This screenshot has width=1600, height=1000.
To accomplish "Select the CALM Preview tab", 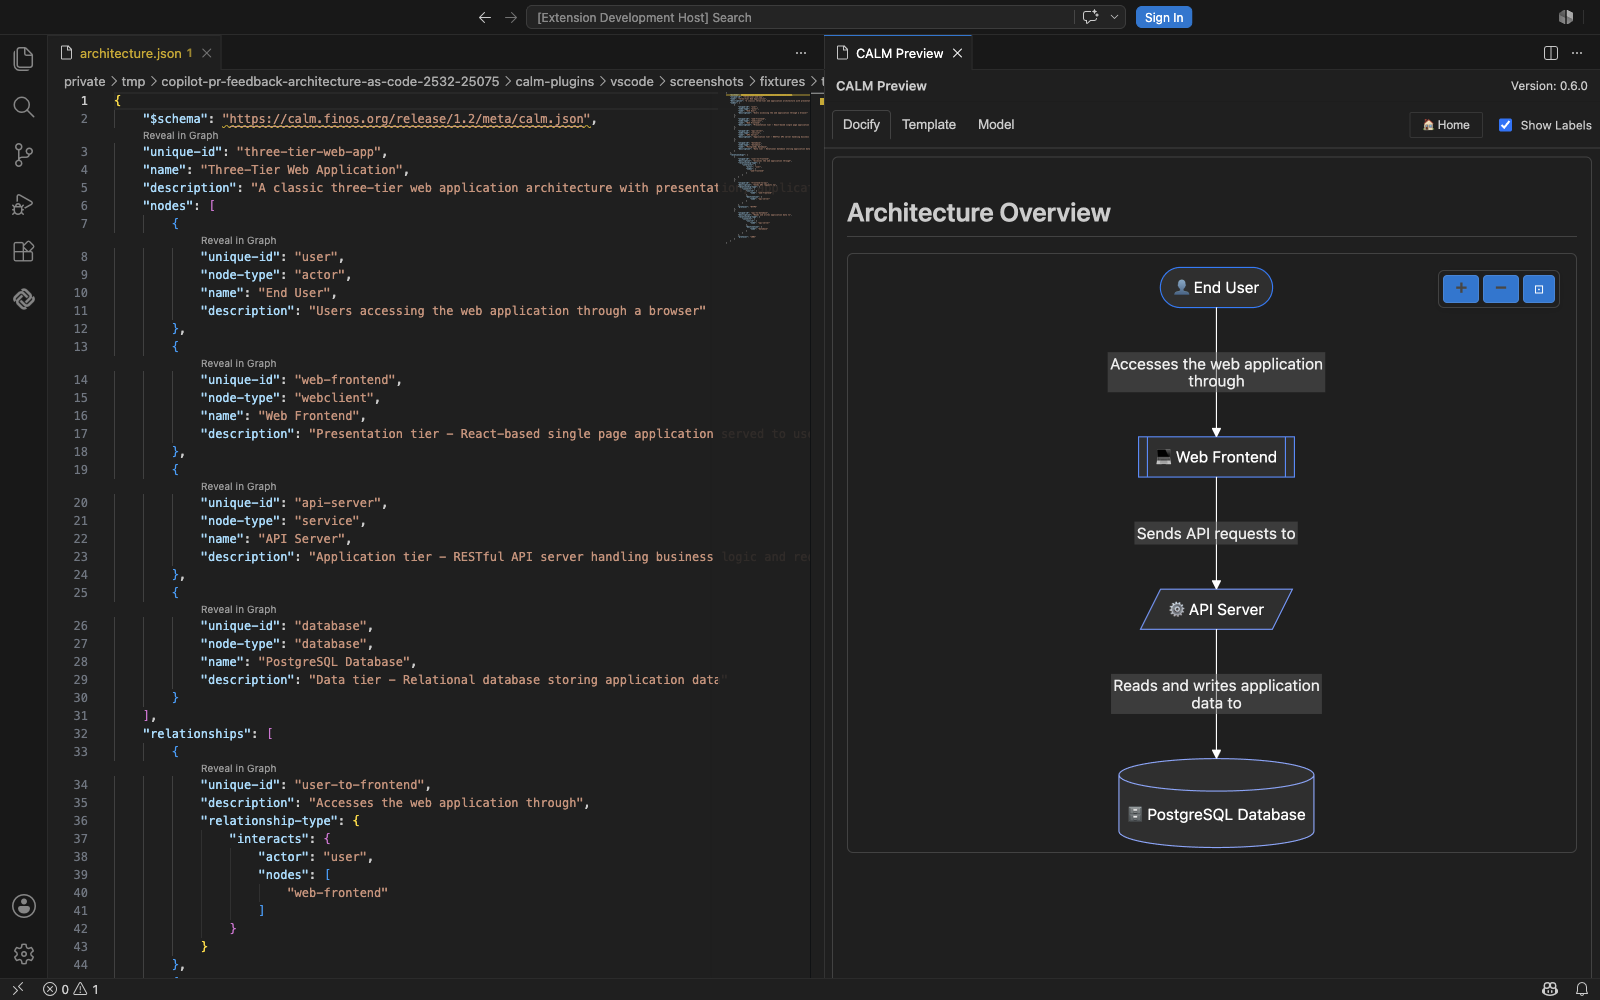I will (x=898, y=53).
